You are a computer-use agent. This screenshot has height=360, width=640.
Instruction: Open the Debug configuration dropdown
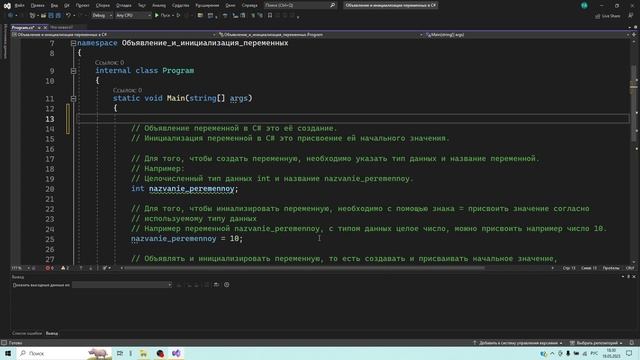pos(102,16)
